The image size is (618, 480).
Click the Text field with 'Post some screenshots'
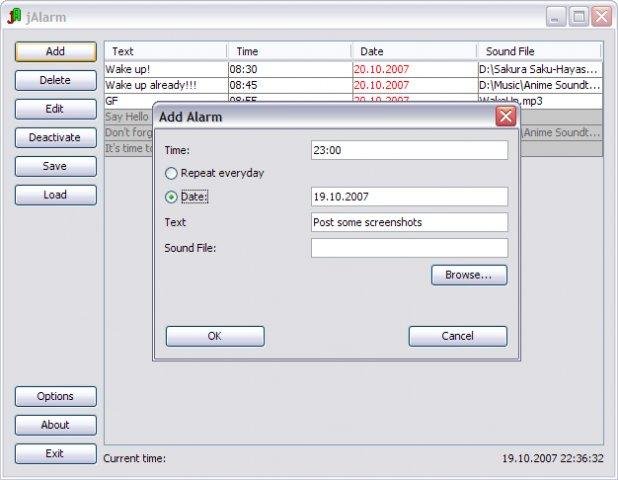click(409, 222)
